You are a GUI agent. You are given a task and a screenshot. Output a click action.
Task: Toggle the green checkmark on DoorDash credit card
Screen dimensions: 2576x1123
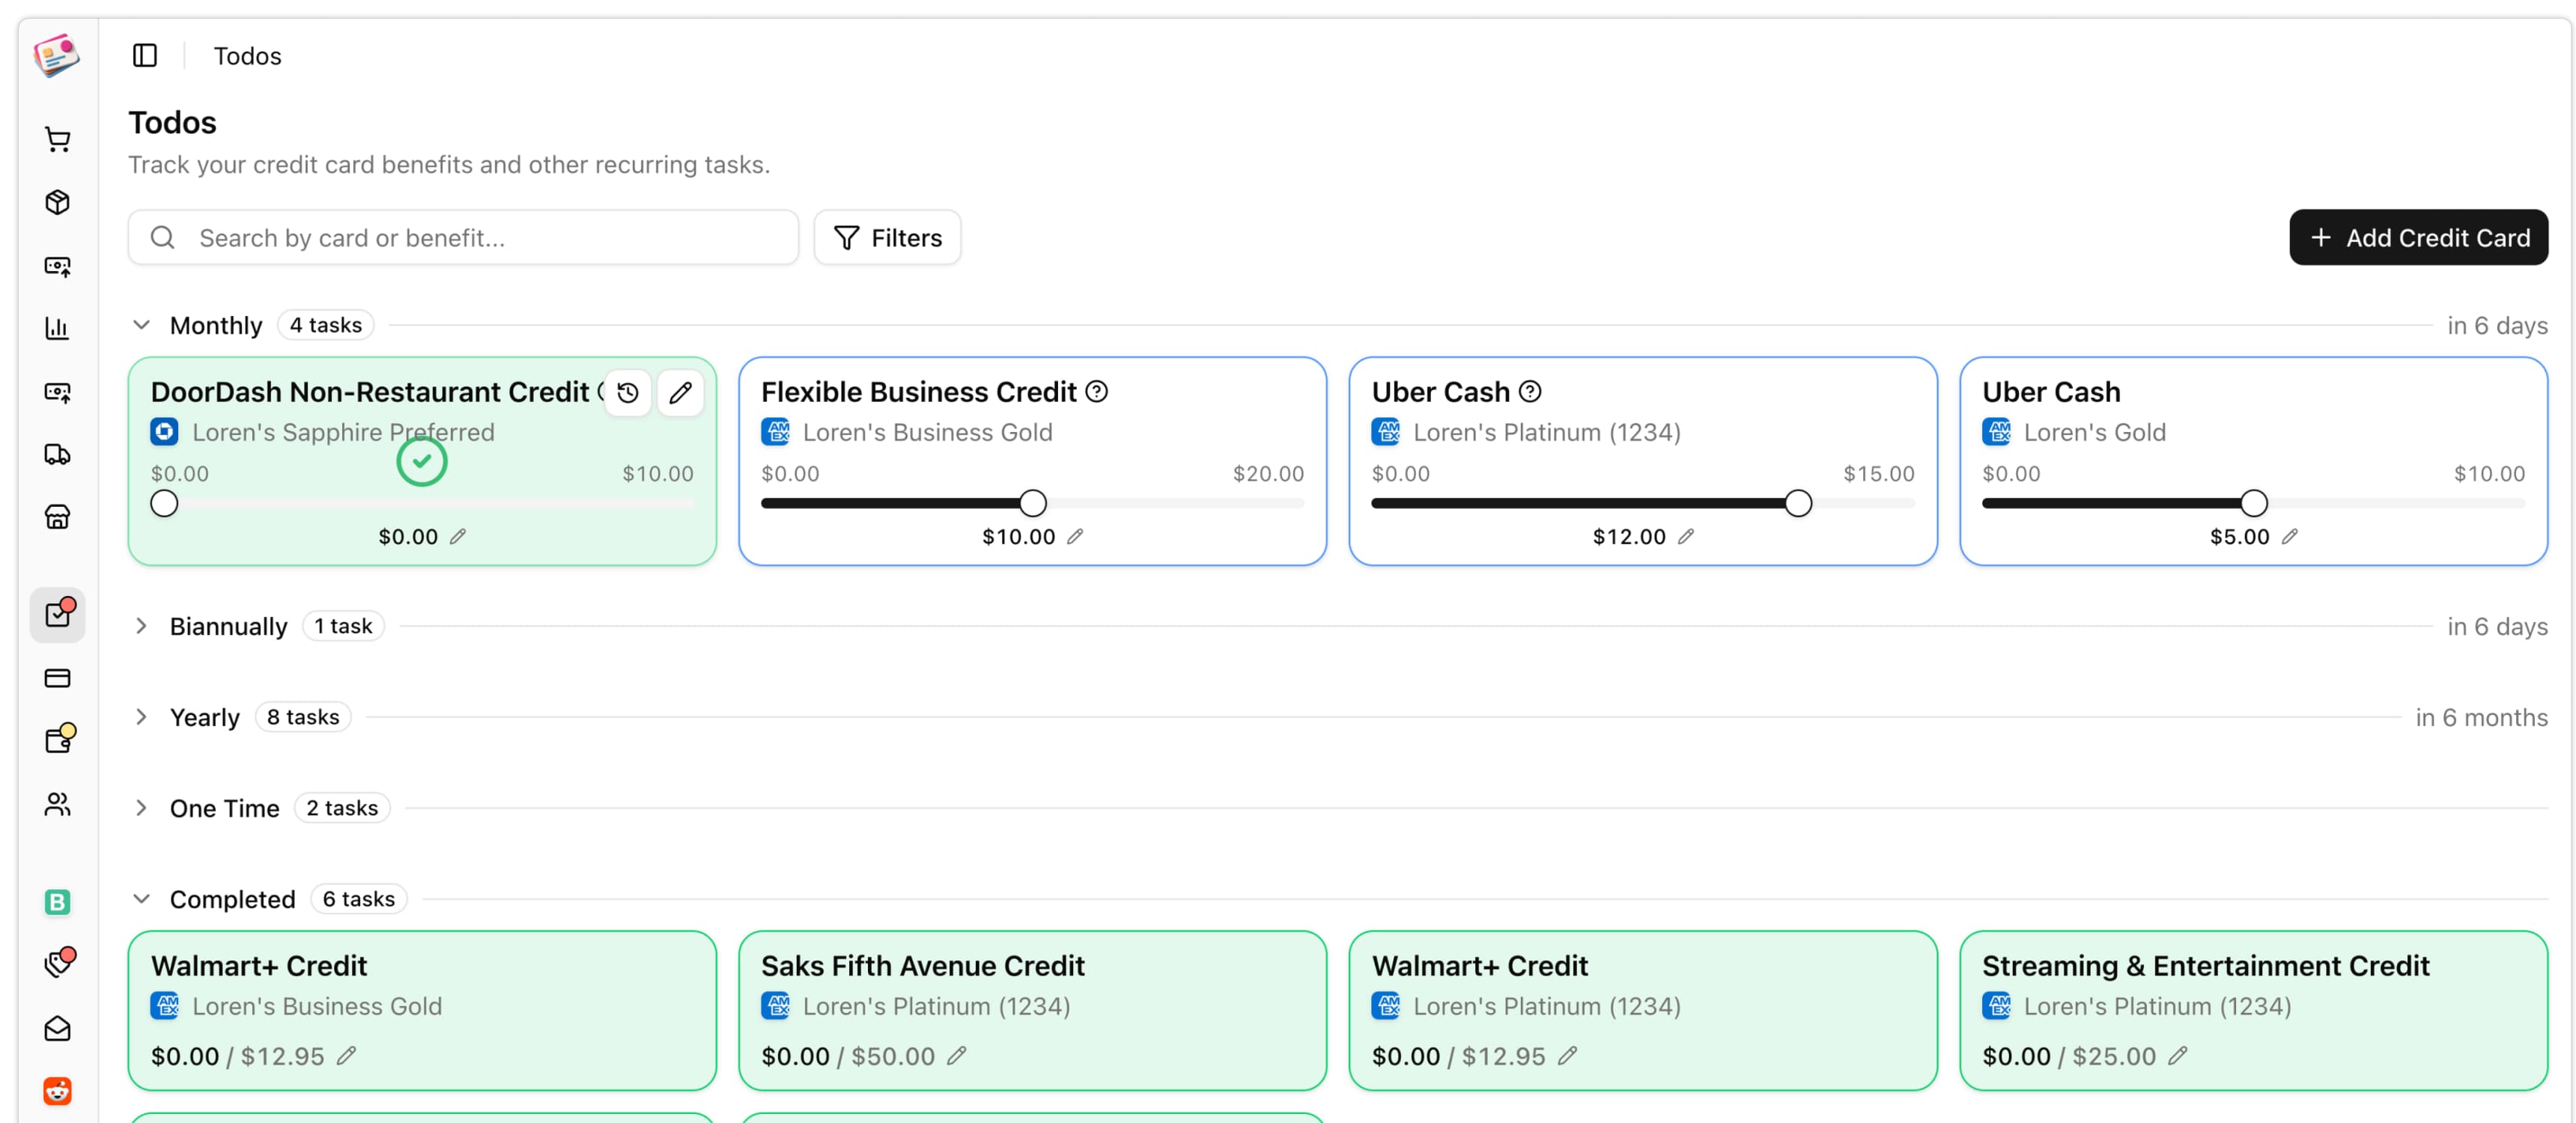(x=422, y=461)
